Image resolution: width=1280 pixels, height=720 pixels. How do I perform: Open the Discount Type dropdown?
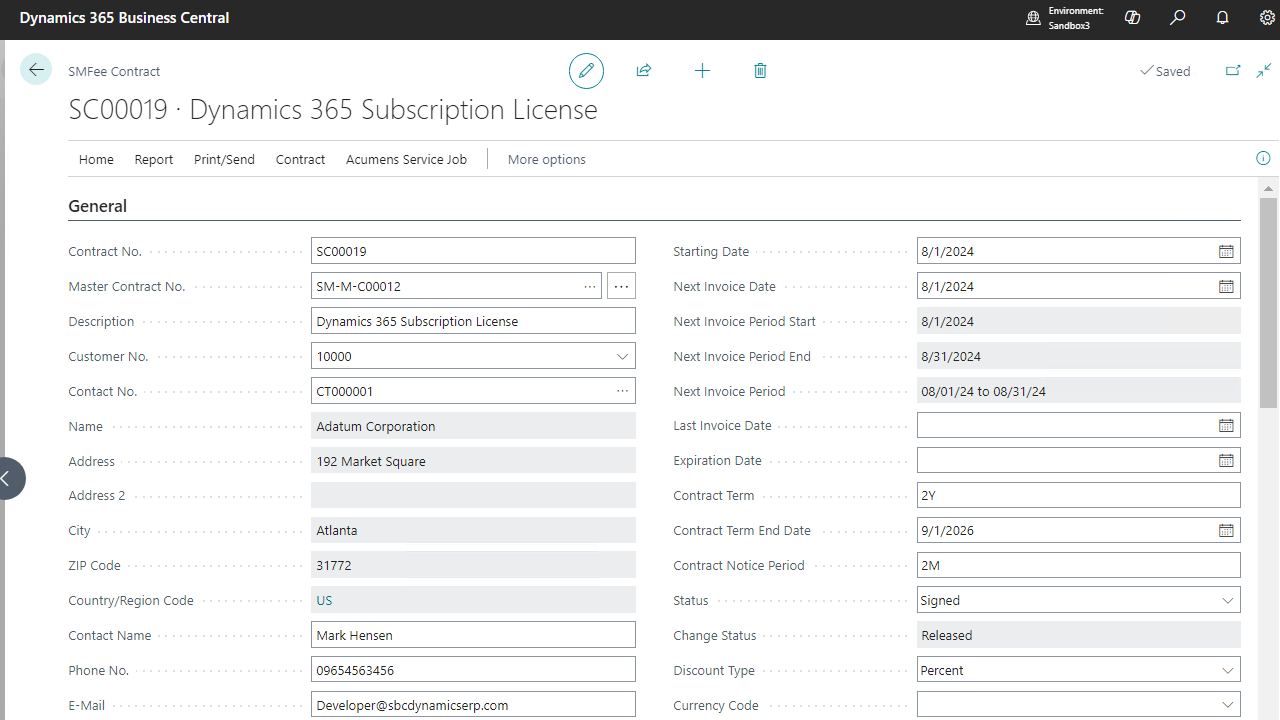[1227, 671]
